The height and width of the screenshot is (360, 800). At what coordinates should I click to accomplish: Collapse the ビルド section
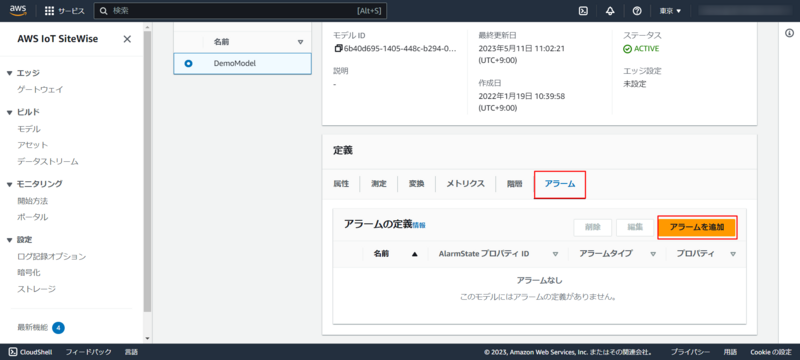(9, 112)
